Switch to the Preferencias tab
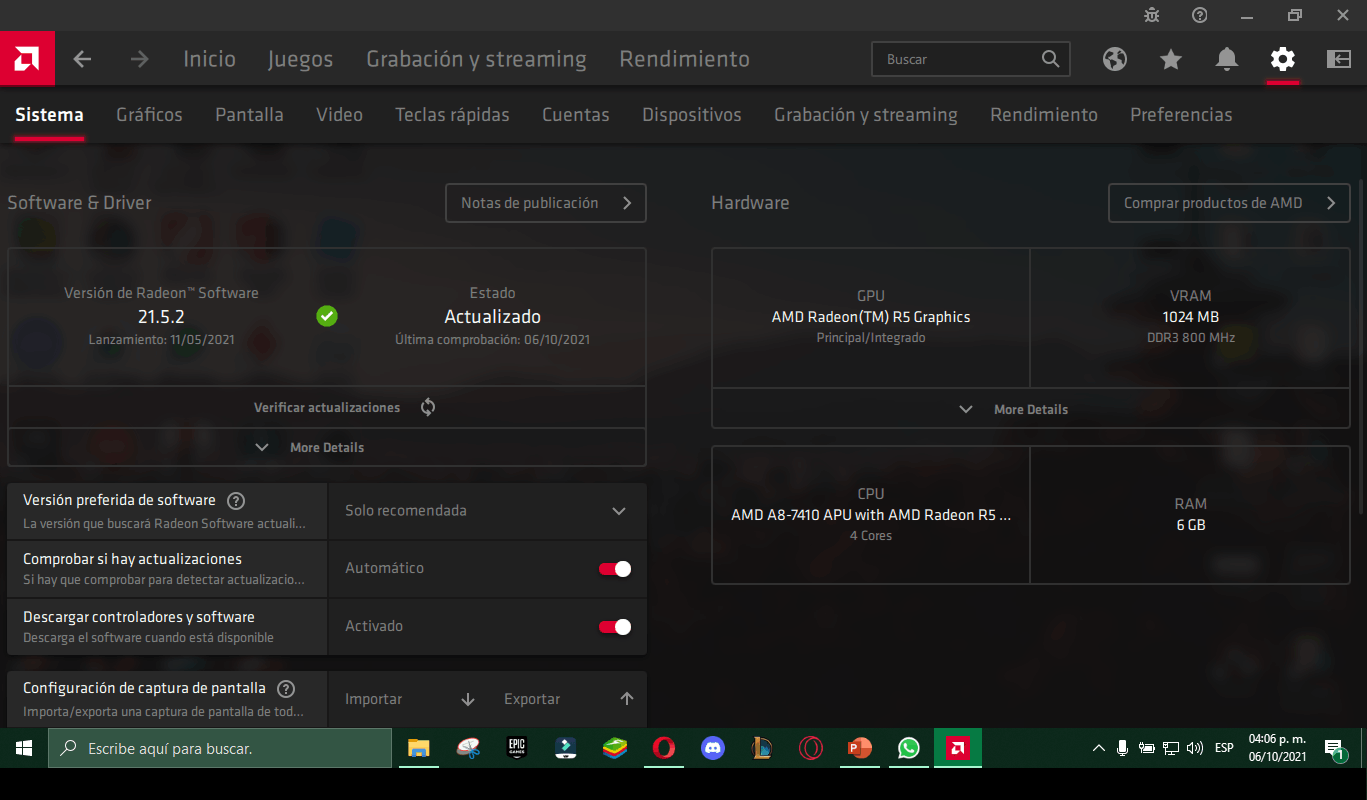Image resolution: width=1367 pixels, height=800 pixels. [1181, 115]
